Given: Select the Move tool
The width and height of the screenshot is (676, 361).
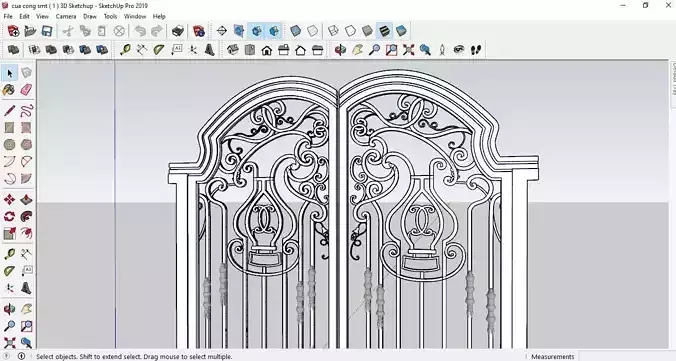Looking at the screenshot, I should [9, 199].
